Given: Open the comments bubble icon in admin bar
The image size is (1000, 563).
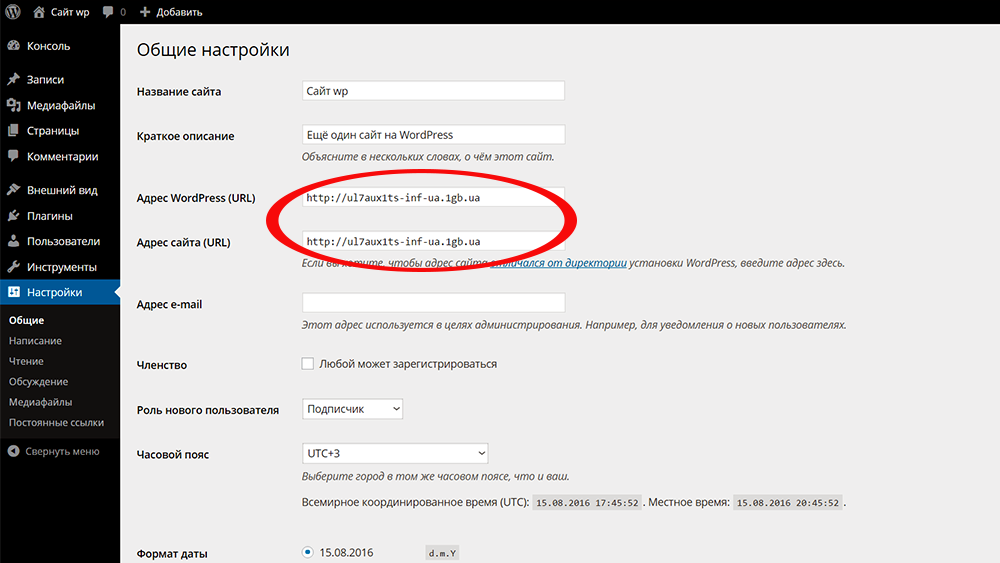Looking at the screenshot, I should tap(108, 12).
